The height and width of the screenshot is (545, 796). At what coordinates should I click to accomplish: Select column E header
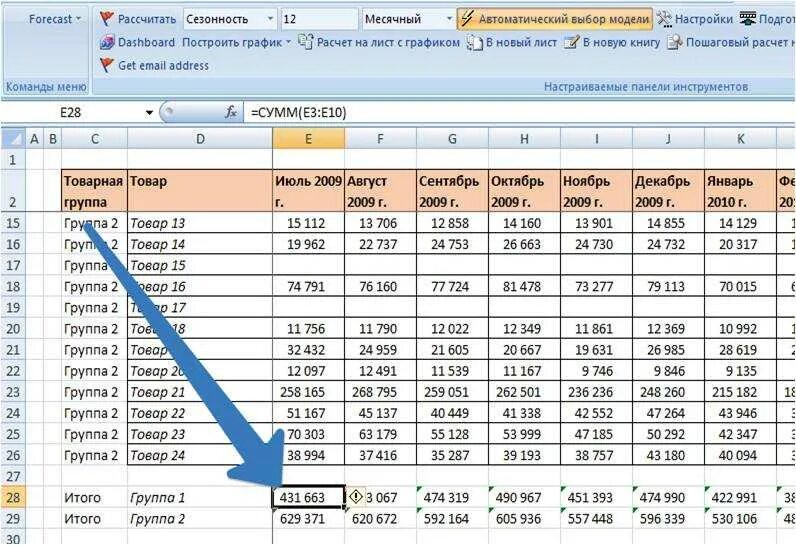point(308,139)
